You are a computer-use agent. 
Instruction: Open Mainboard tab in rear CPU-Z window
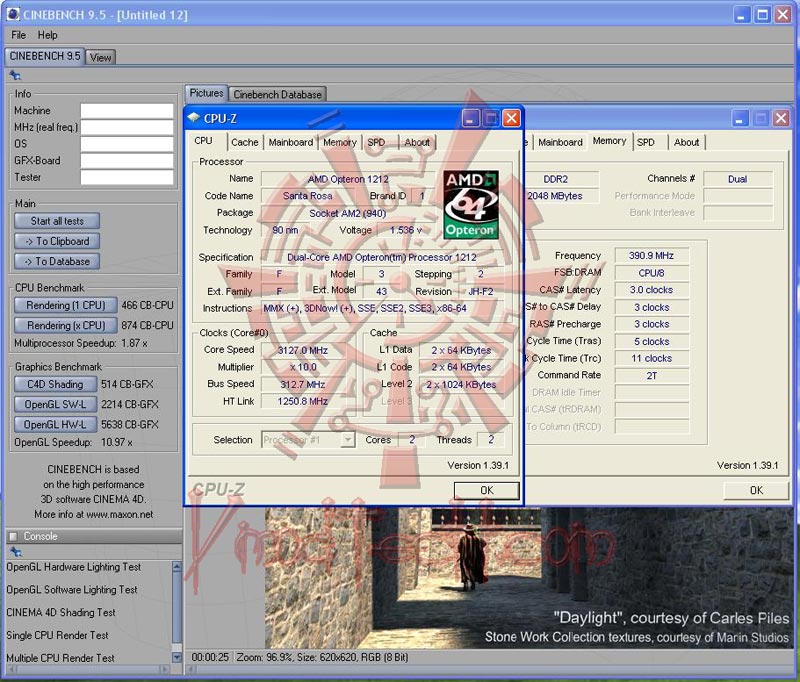(x=560, y=142)
